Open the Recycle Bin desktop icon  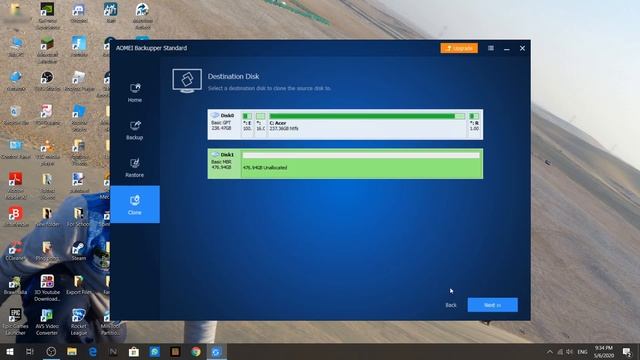(x=16, y=114)
